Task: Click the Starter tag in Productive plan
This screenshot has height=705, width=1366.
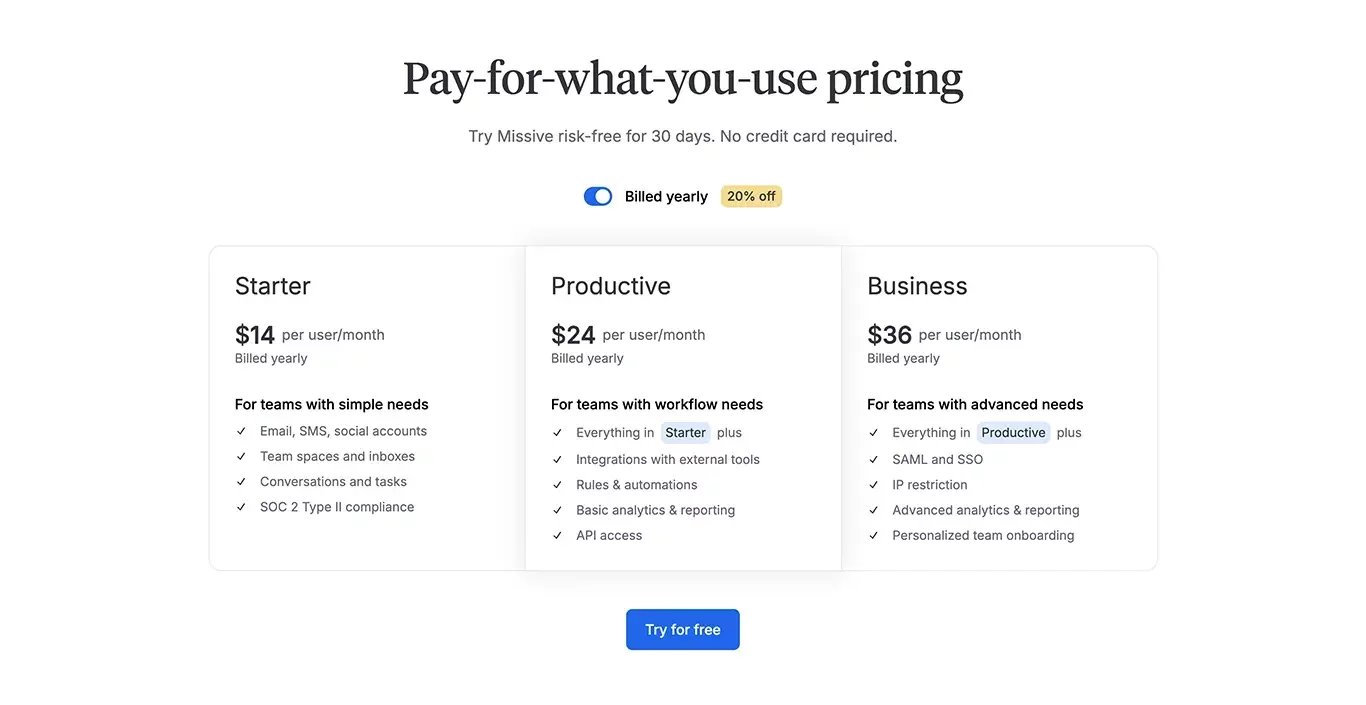Action: 685,433
